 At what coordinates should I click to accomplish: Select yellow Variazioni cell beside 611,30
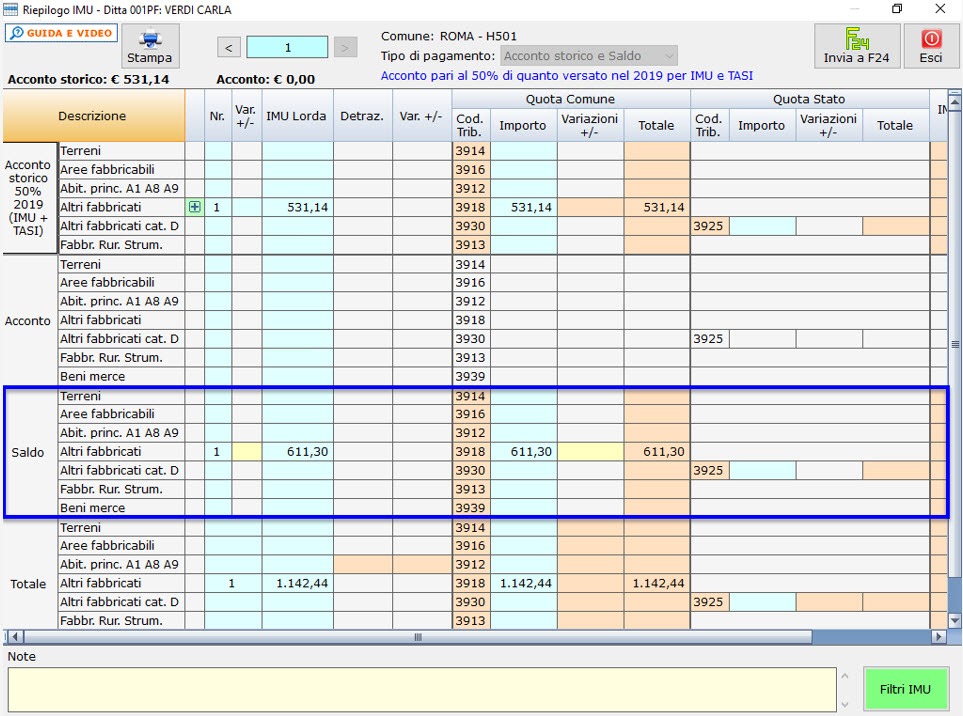pos(590,452)
